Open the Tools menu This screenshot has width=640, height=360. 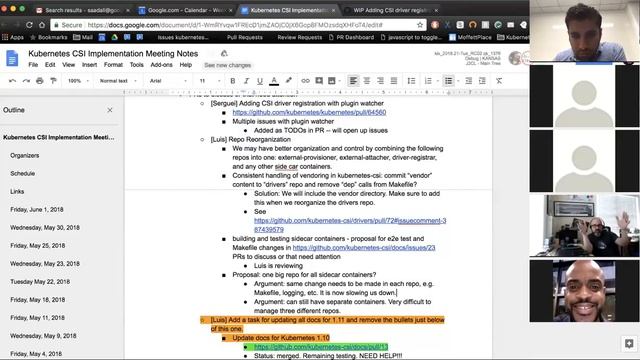(x=137, y=65)
